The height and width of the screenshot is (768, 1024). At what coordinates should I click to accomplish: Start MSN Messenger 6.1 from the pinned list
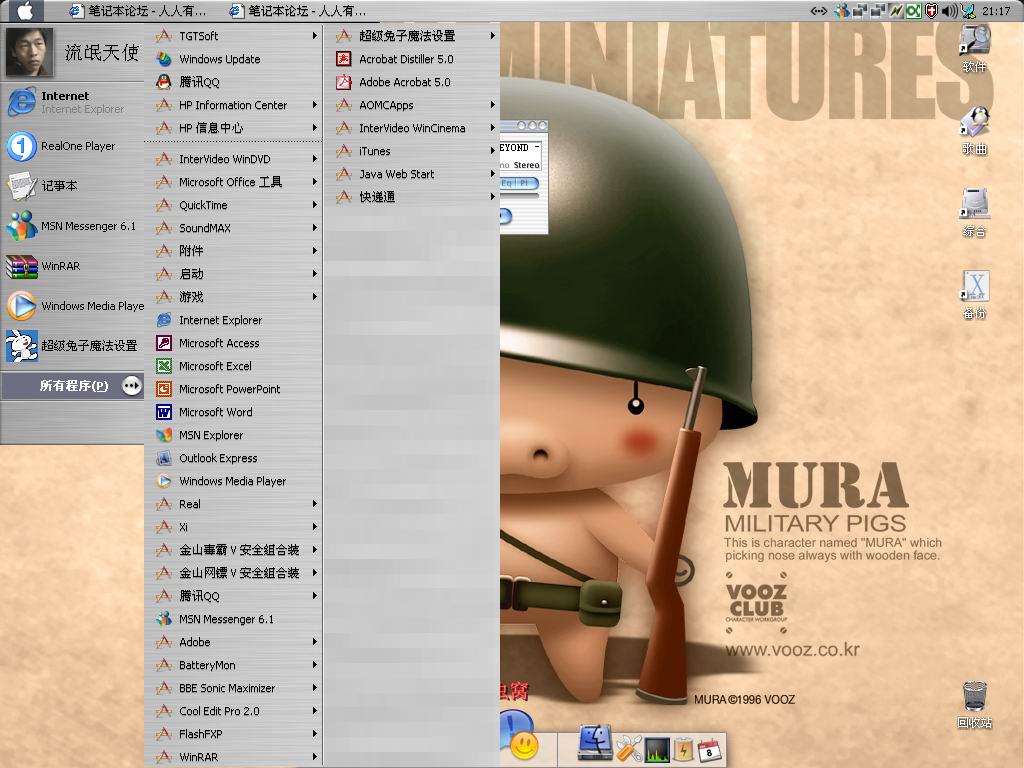coord(72,226)
